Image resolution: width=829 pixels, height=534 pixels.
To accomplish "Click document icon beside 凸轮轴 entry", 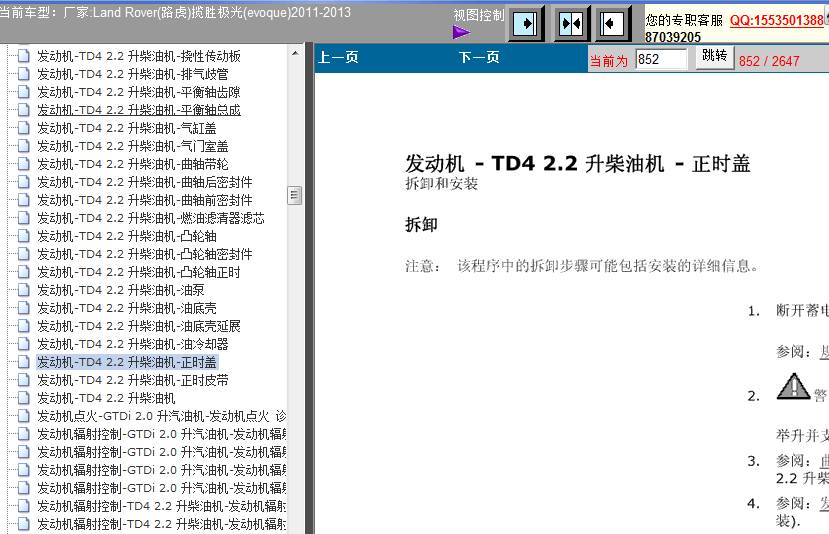I will pyautogui.click(x=23, y=236).
